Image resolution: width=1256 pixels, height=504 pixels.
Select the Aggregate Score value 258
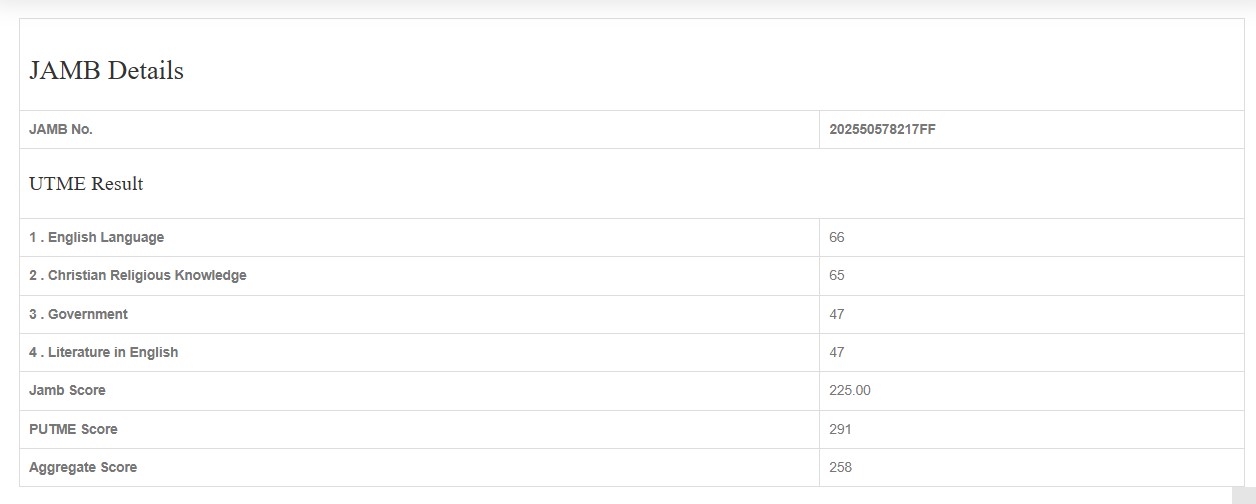[x=840, y=467]
